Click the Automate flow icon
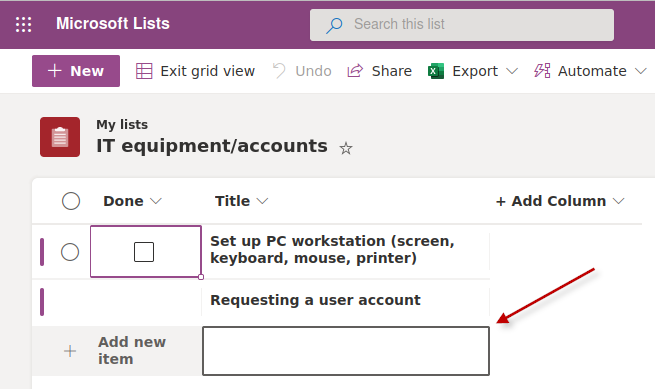Screen dimensions: 655x389 542,71
